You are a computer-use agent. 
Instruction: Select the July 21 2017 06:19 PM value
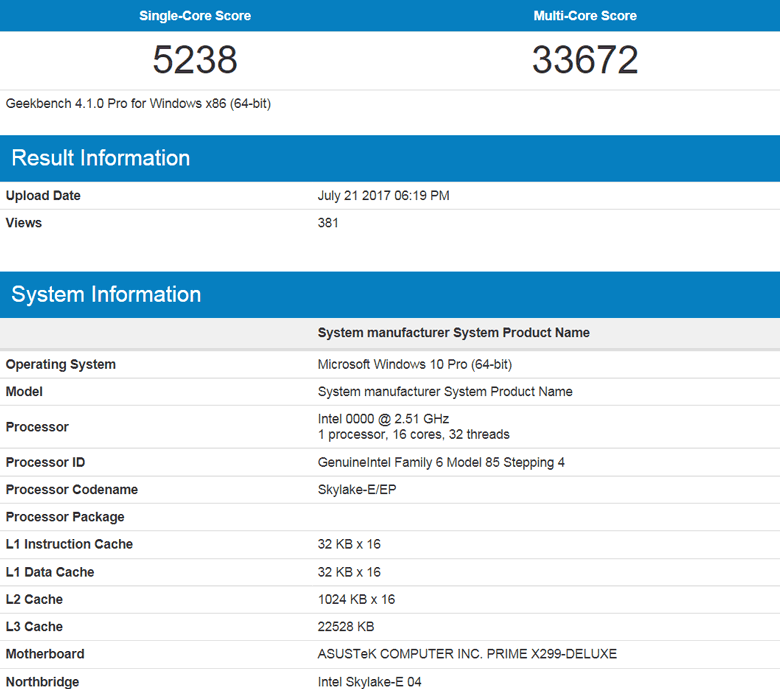pyautogui.click(x=383, y=196)
